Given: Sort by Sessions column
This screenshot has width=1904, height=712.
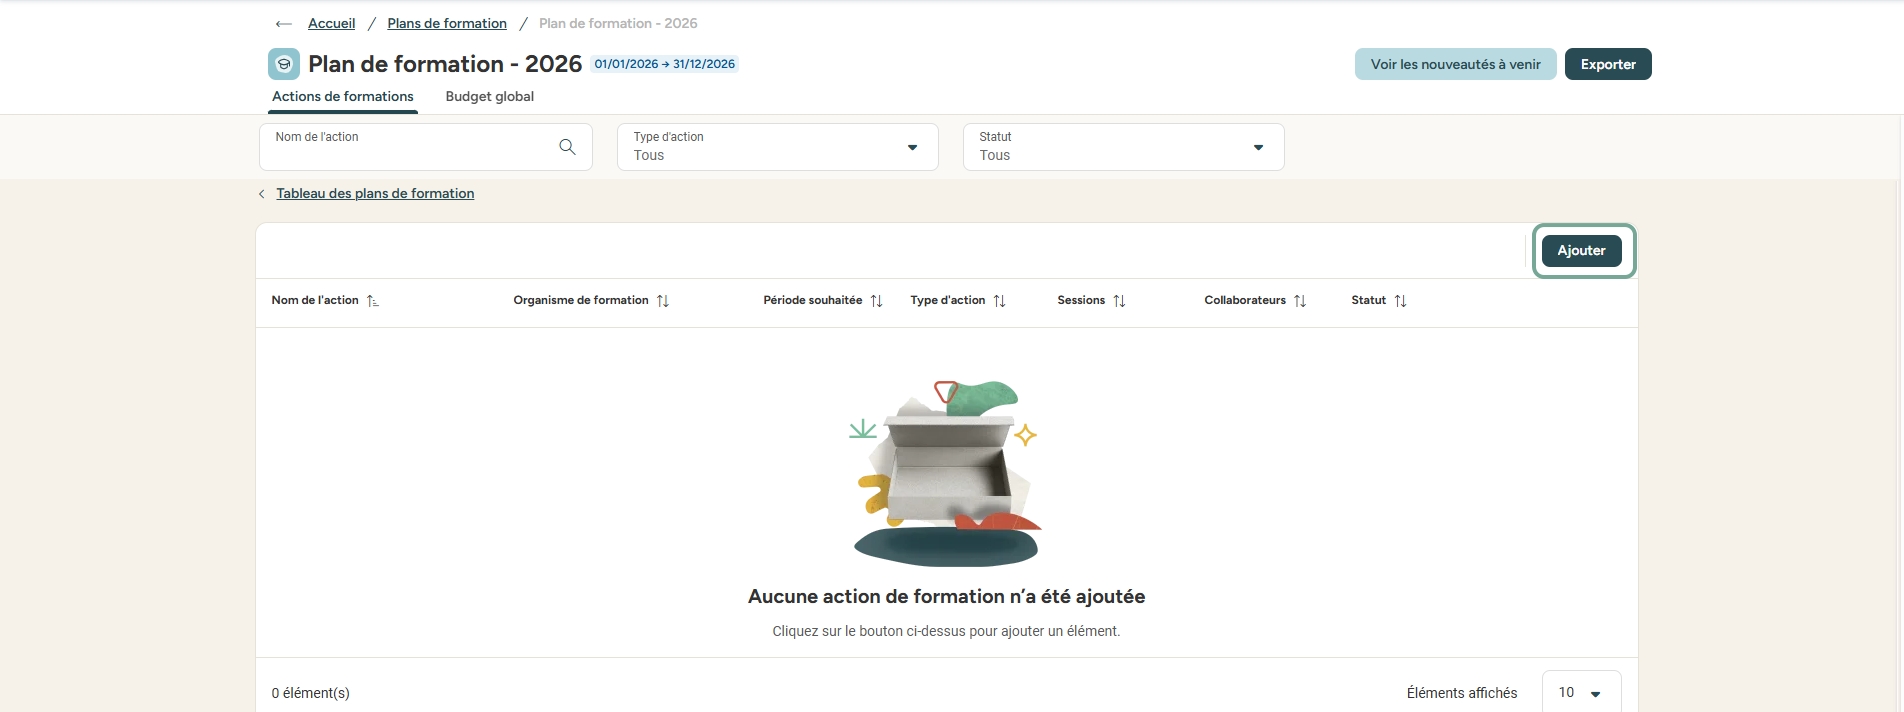Looking at the screenshot, I should 1119,301.
